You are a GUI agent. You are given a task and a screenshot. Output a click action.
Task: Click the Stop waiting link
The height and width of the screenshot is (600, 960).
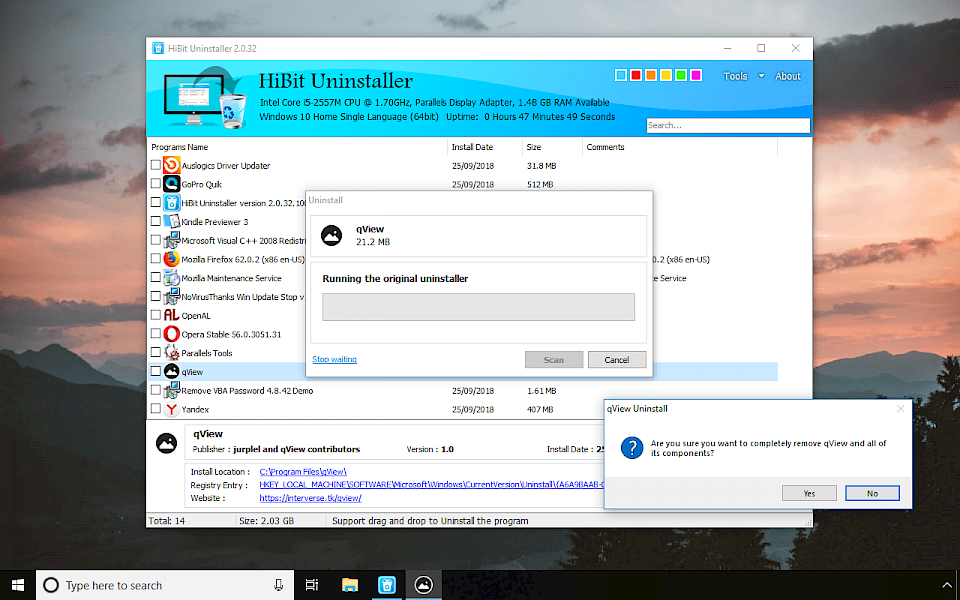pyautogui.click(x=334, y=359)
